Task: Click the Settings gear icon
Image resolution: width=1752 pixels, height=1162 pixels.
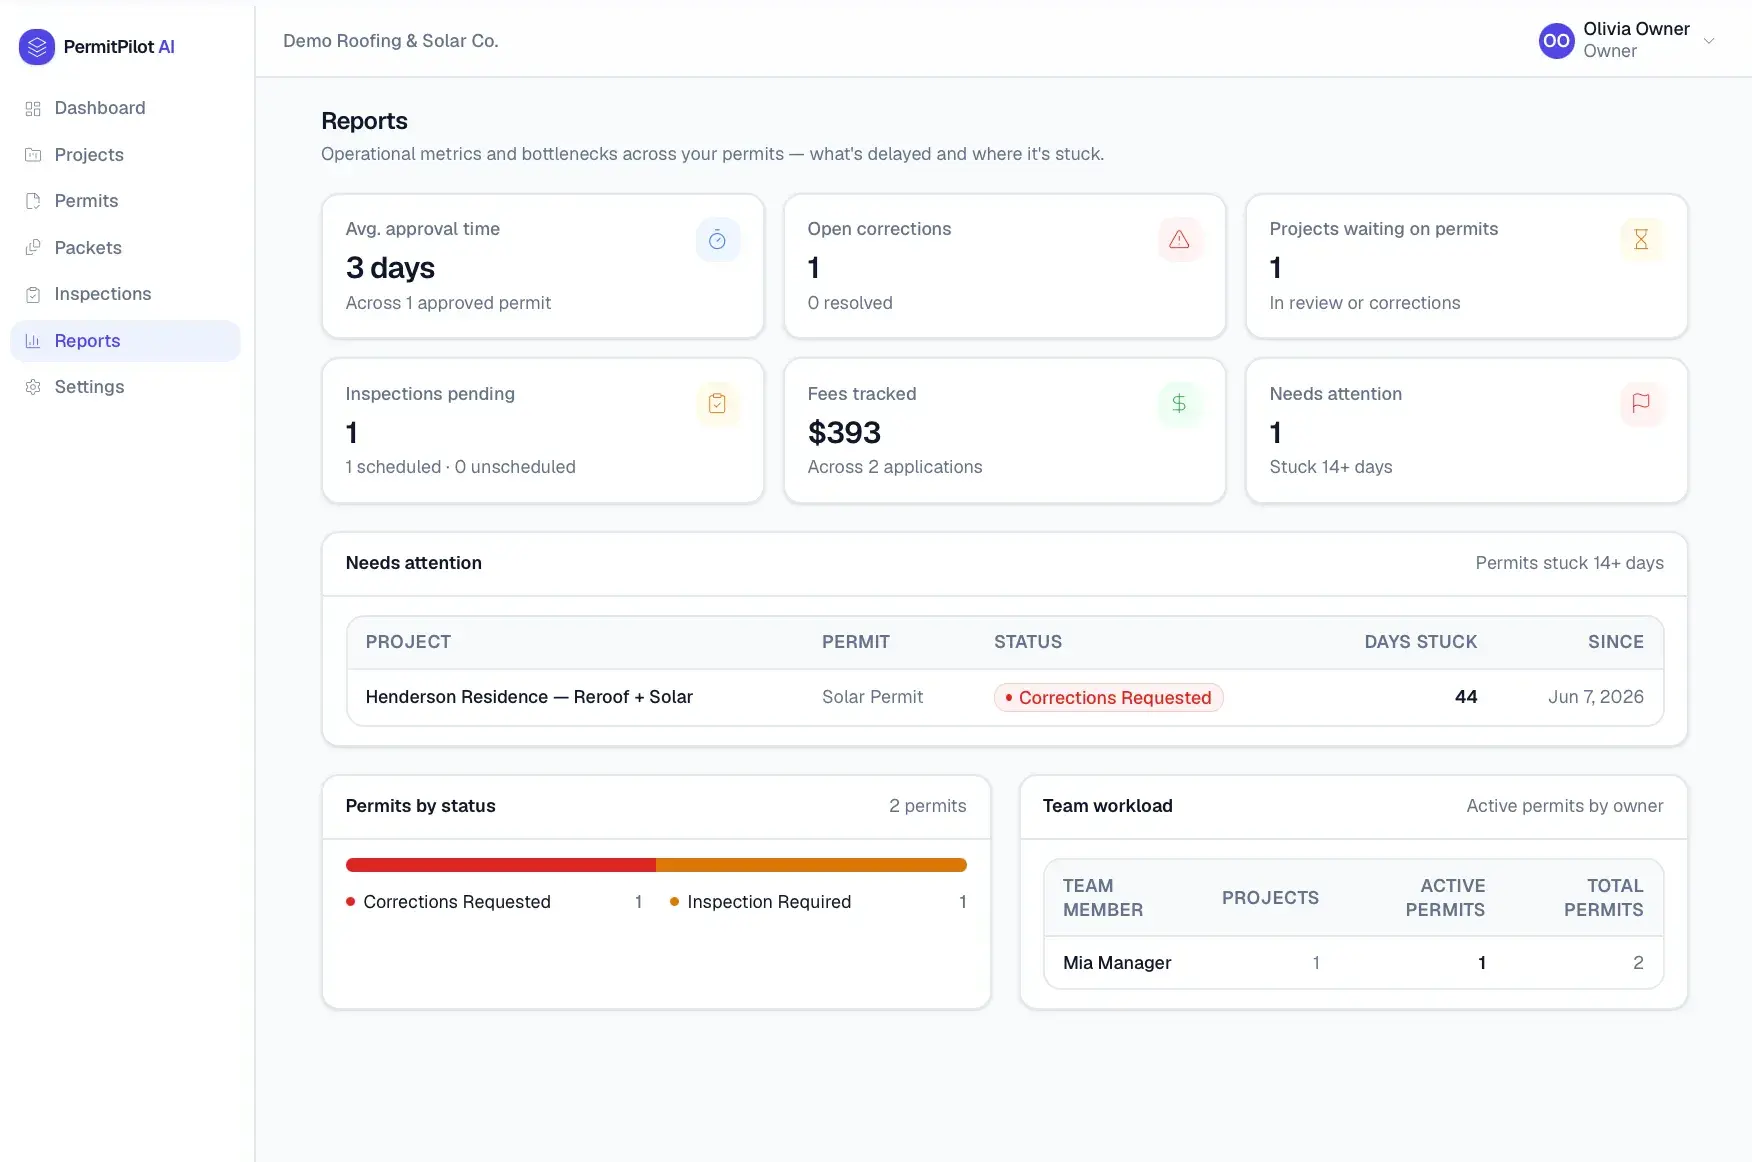Action: (33, 387)
